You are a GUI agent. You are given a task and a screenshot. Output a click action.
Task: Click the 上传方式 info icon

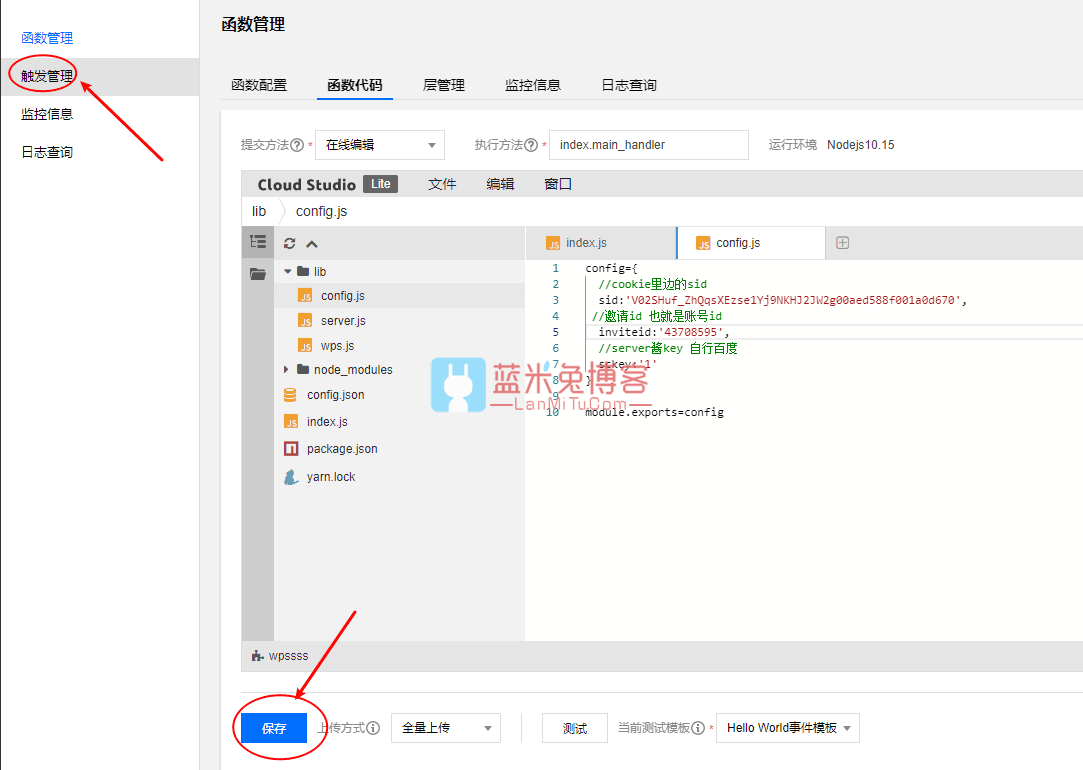(373, 728)
